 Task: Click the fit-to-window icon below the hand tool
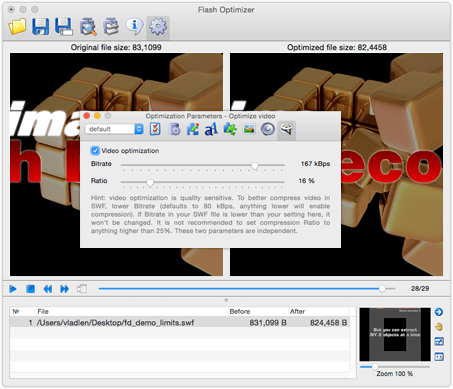coord(439,342)
